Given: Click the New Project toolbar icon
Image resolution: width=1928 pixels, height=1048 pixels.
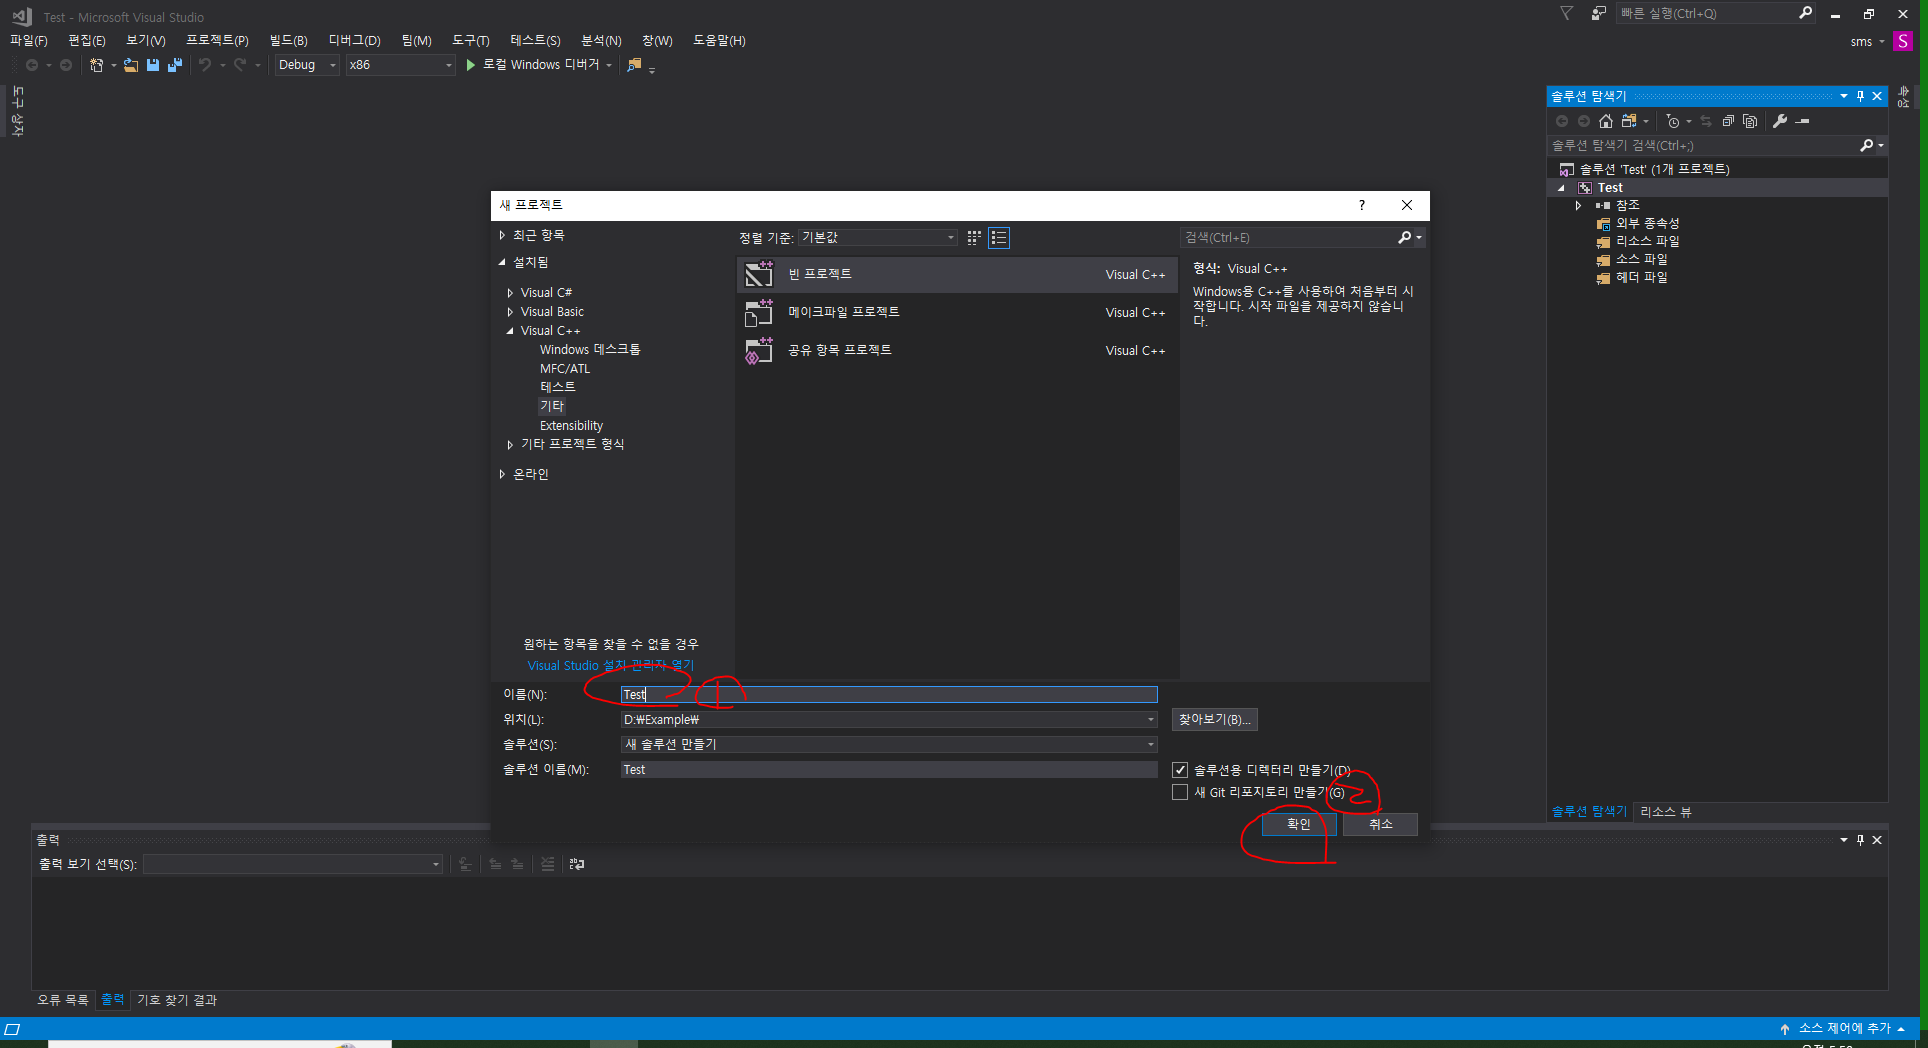Looking at the screenshot, I should (96, 65).
